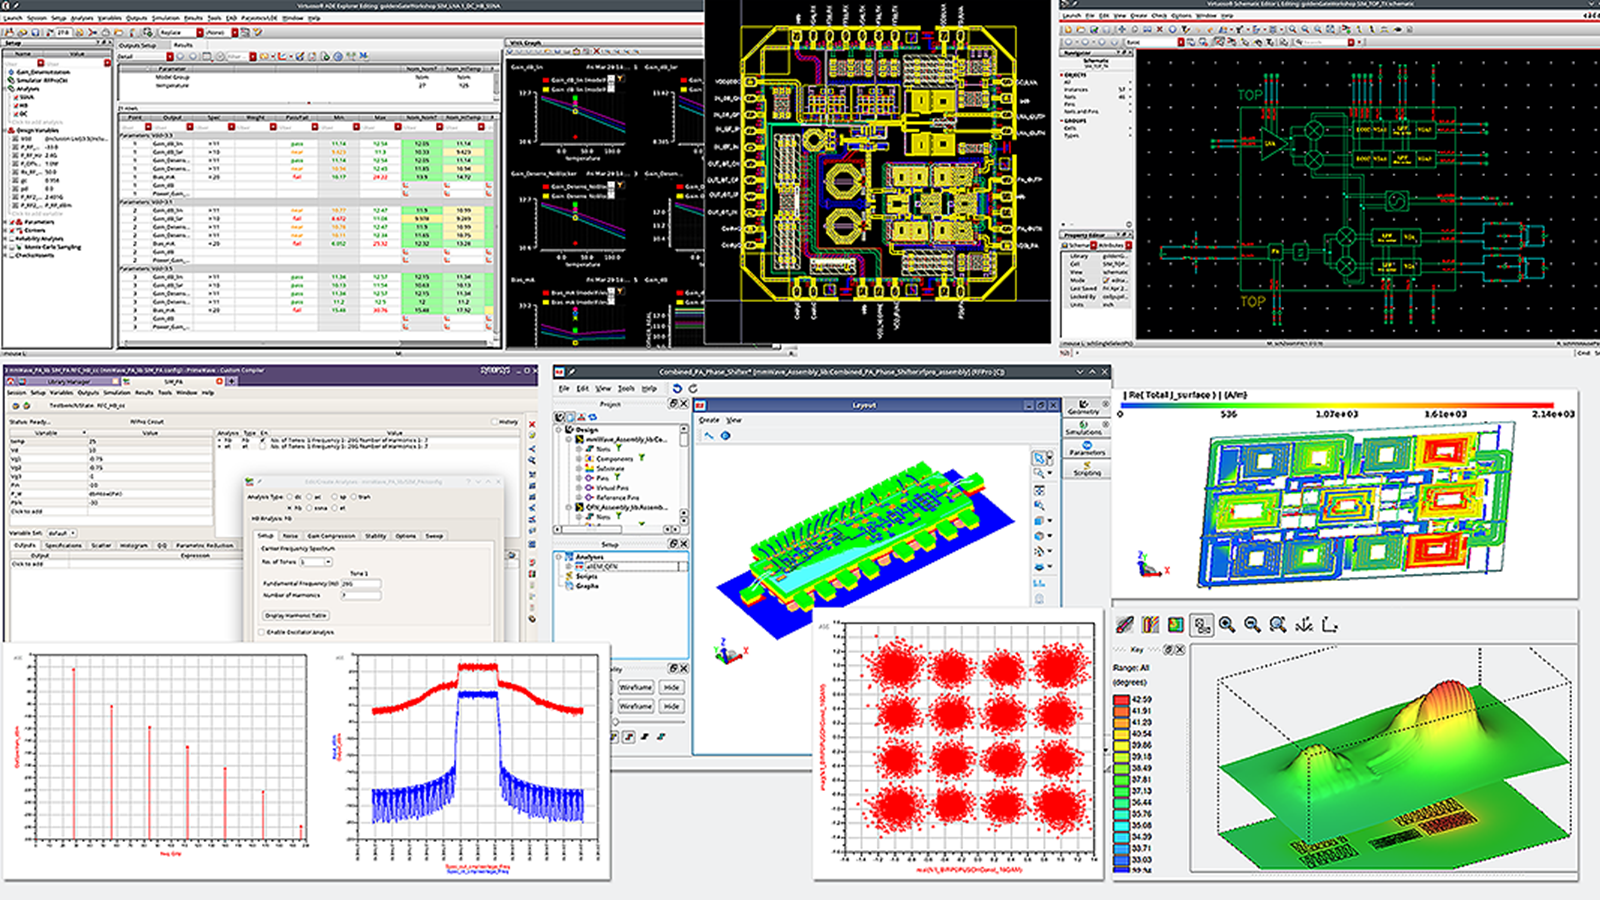Viewport: 1600px width, 900px height.
Task: Enable the Enable Oscillator Analysis checkbox
Action: (x=261, y=632)
